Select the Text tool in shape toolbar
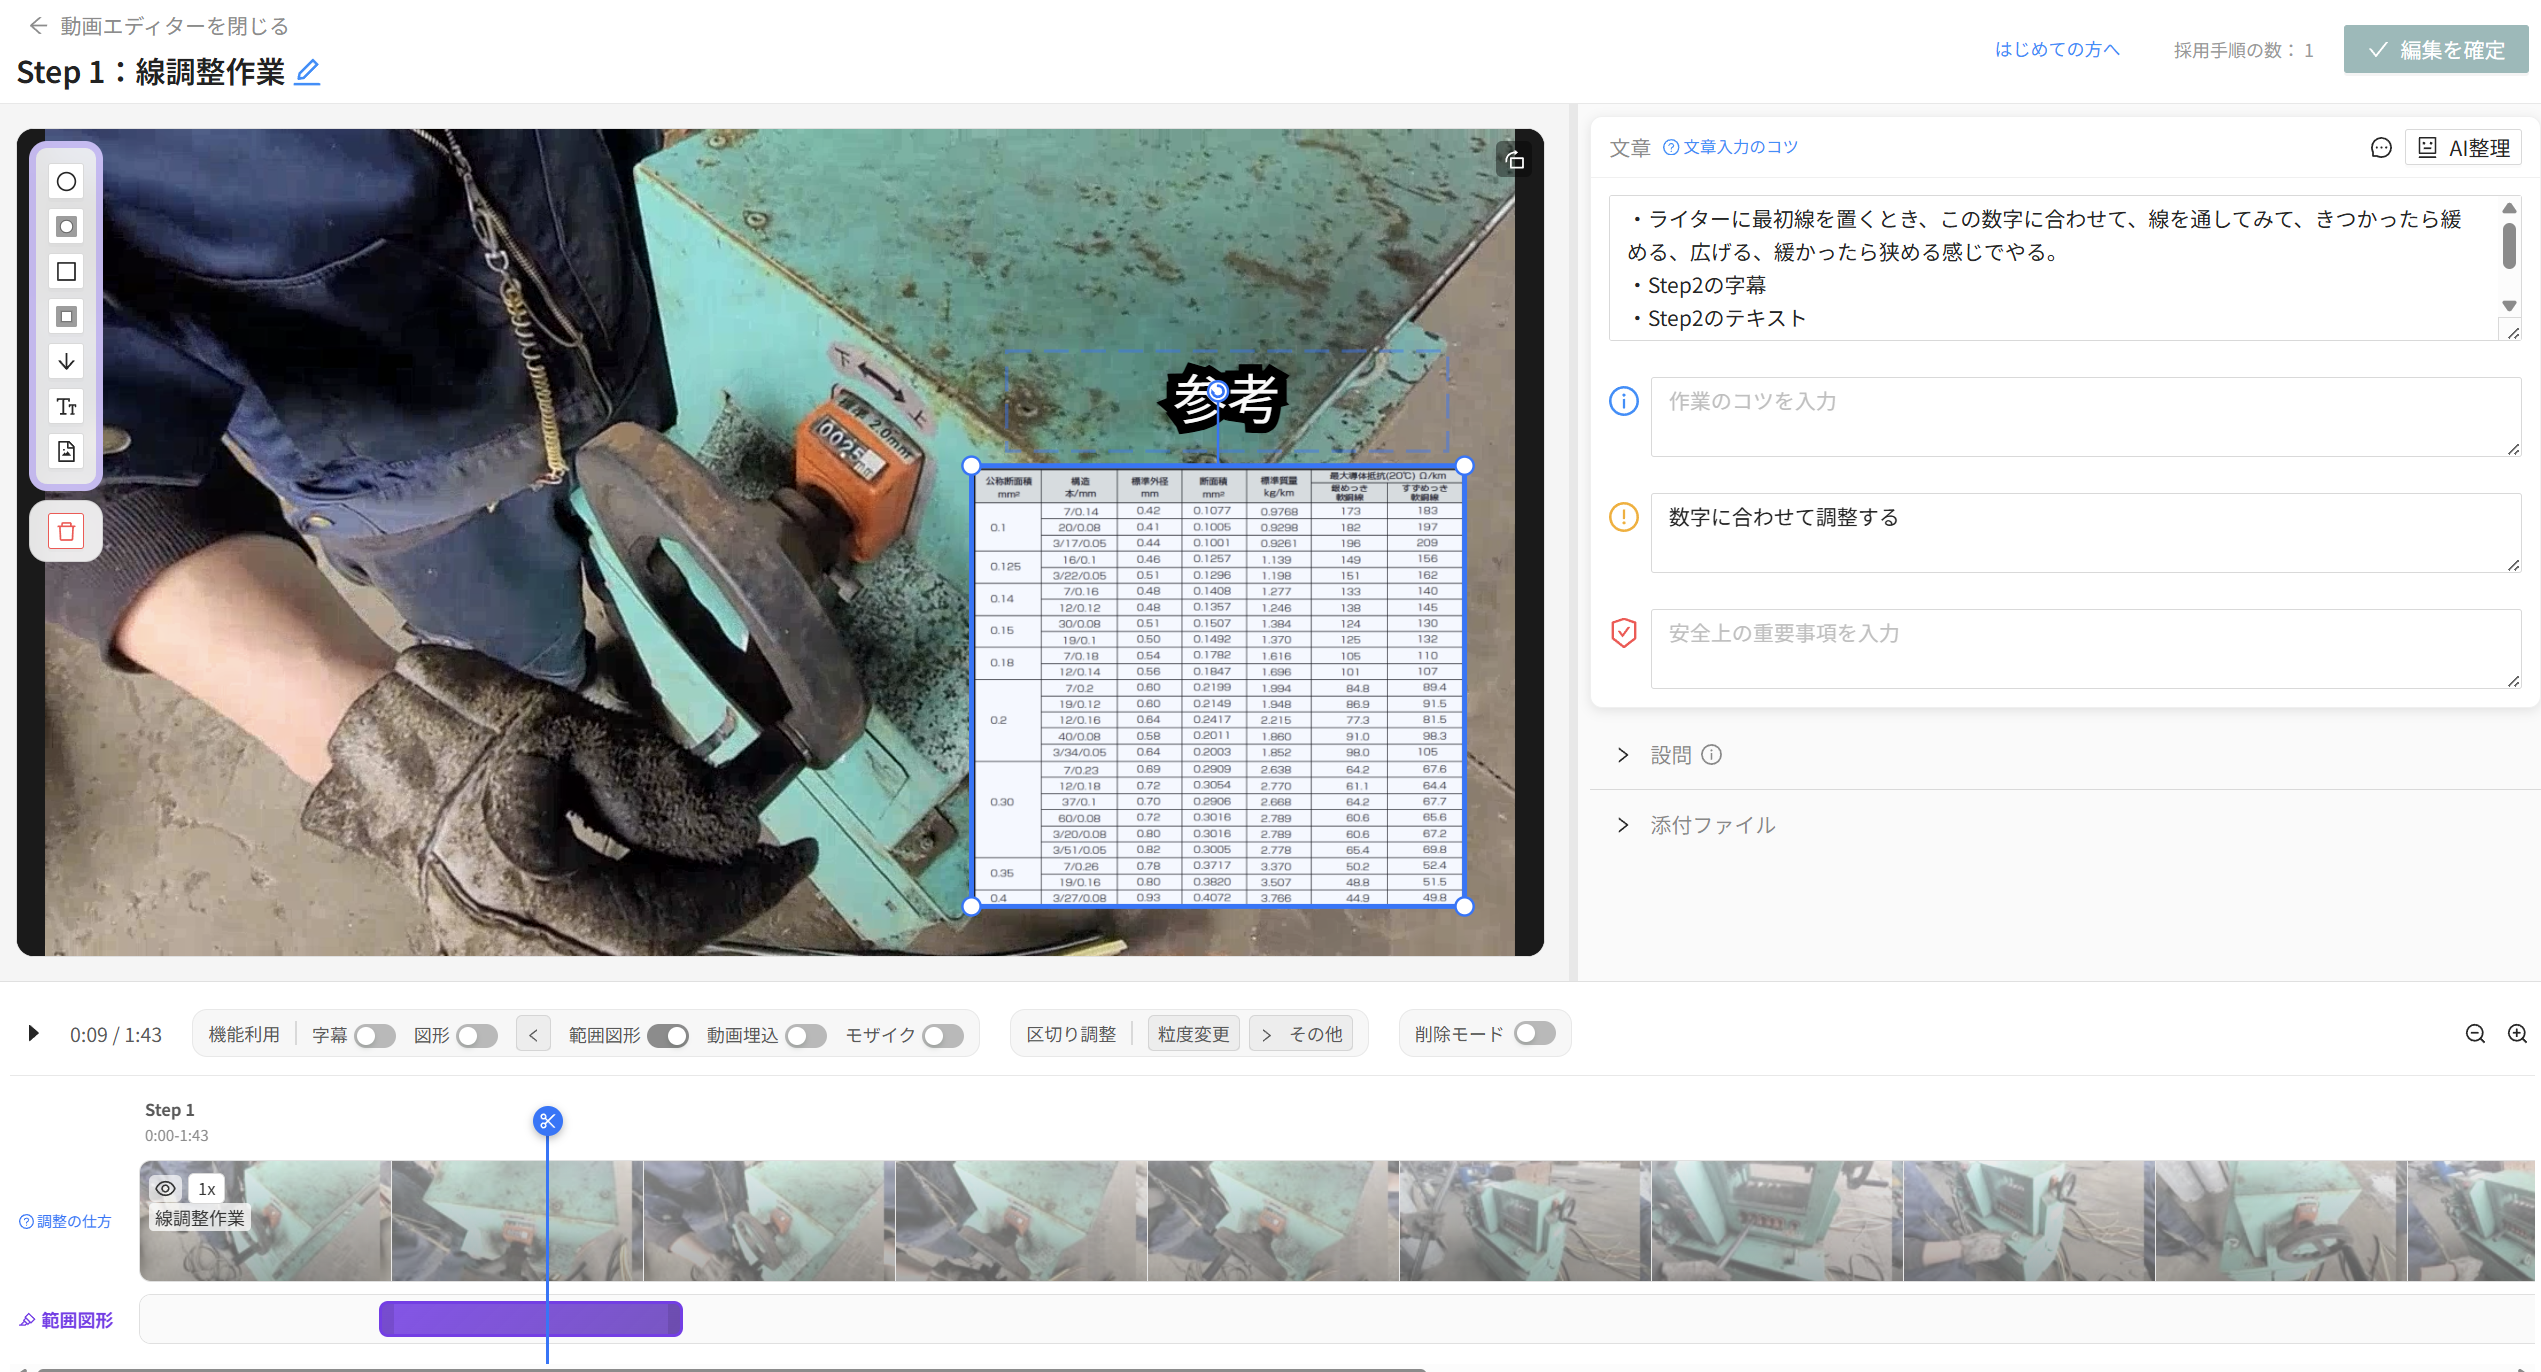Screen dimensions: 2541x1372 tap(66, 407)
